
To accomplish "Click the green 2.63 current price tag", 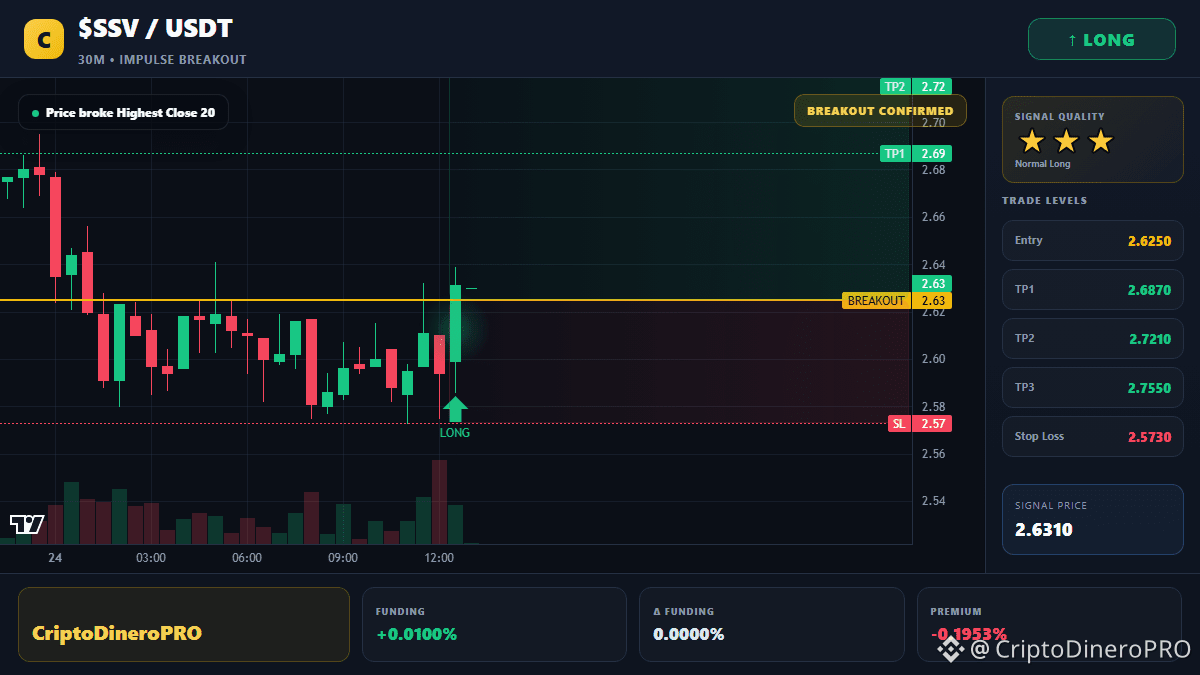I will 931,283.
